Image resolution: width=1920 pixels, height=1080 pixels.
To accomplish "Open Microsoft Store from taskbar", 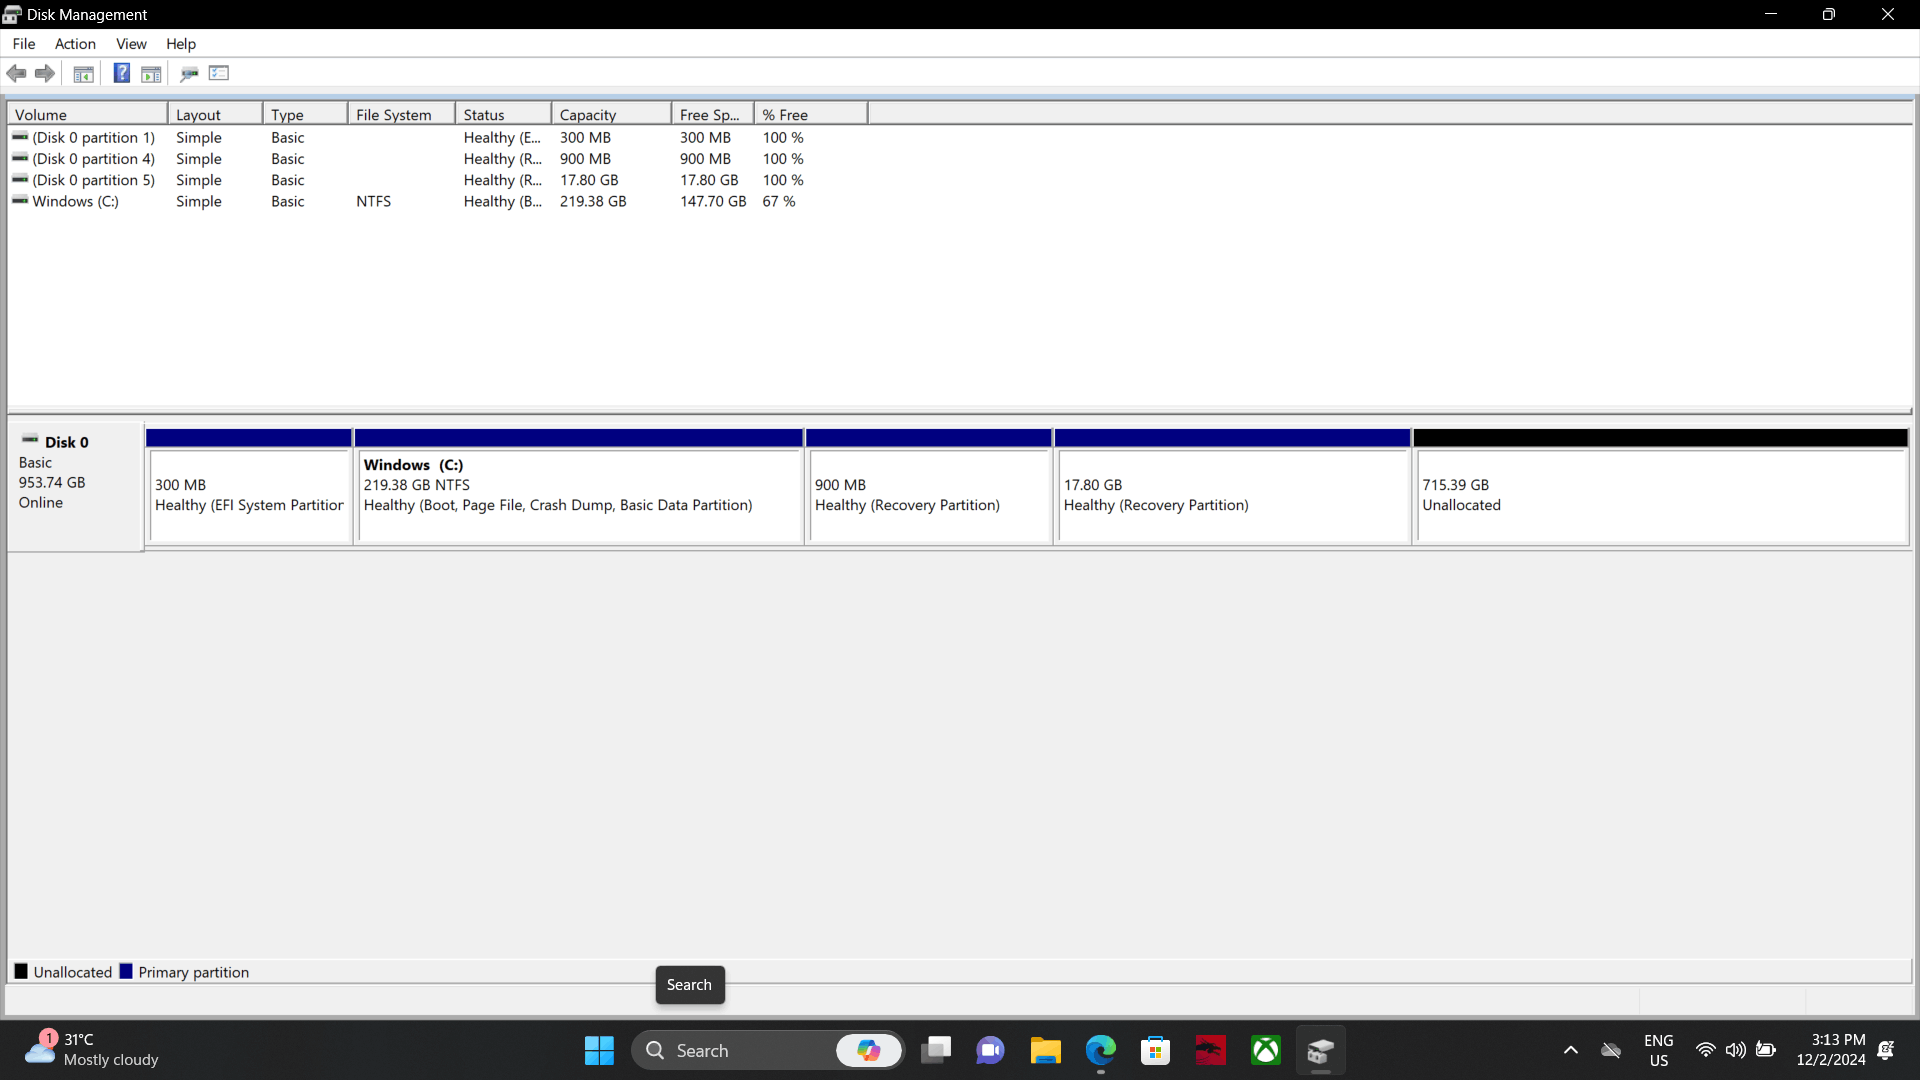I will pos(1155,1050).
